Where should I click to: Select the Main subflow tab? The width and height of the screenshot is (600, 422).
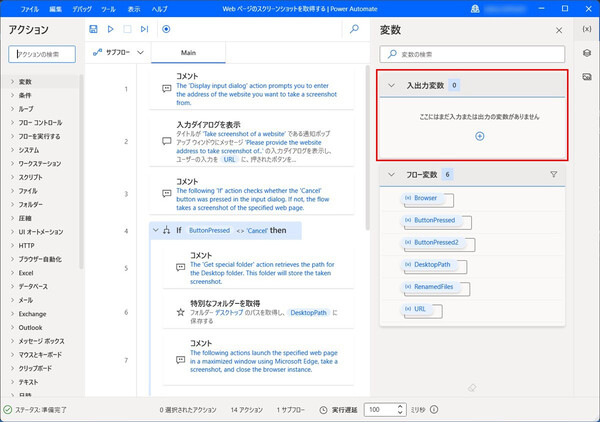pyautogui.click(x=189, y=52)
